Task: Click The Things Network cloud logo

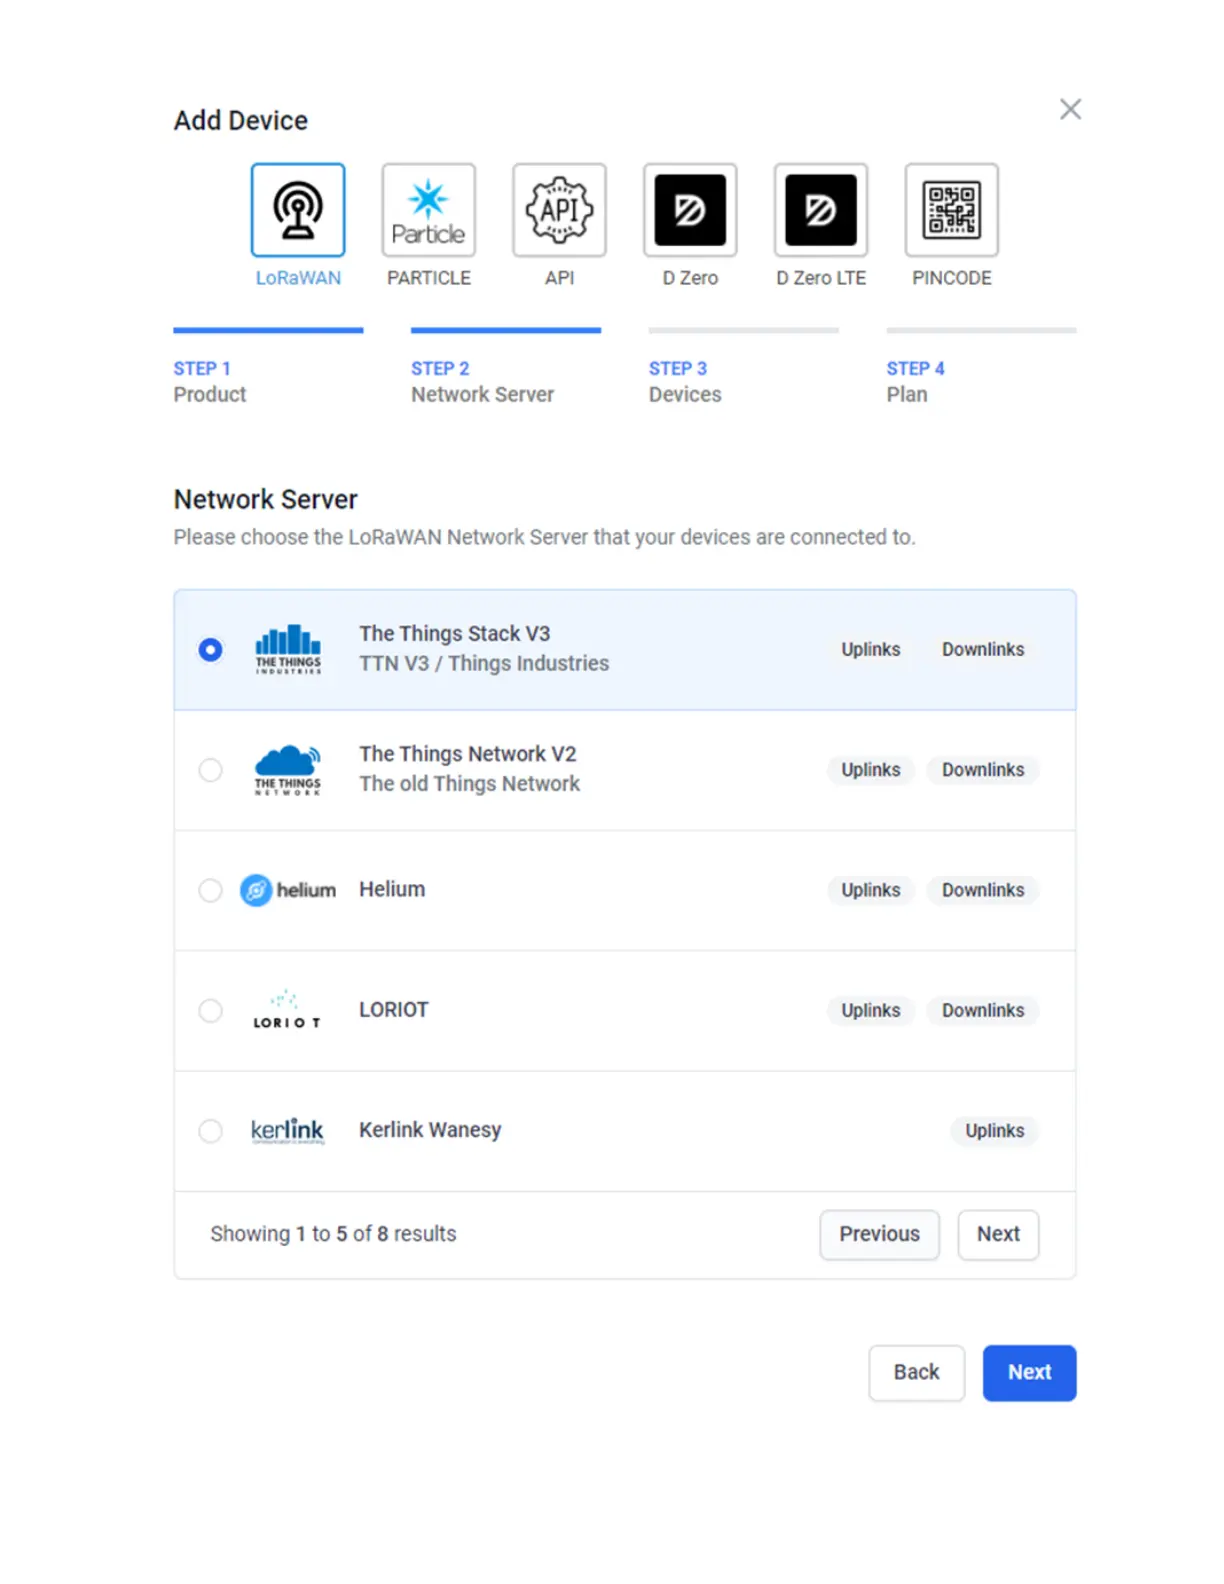Action: (x=288, y=770)
